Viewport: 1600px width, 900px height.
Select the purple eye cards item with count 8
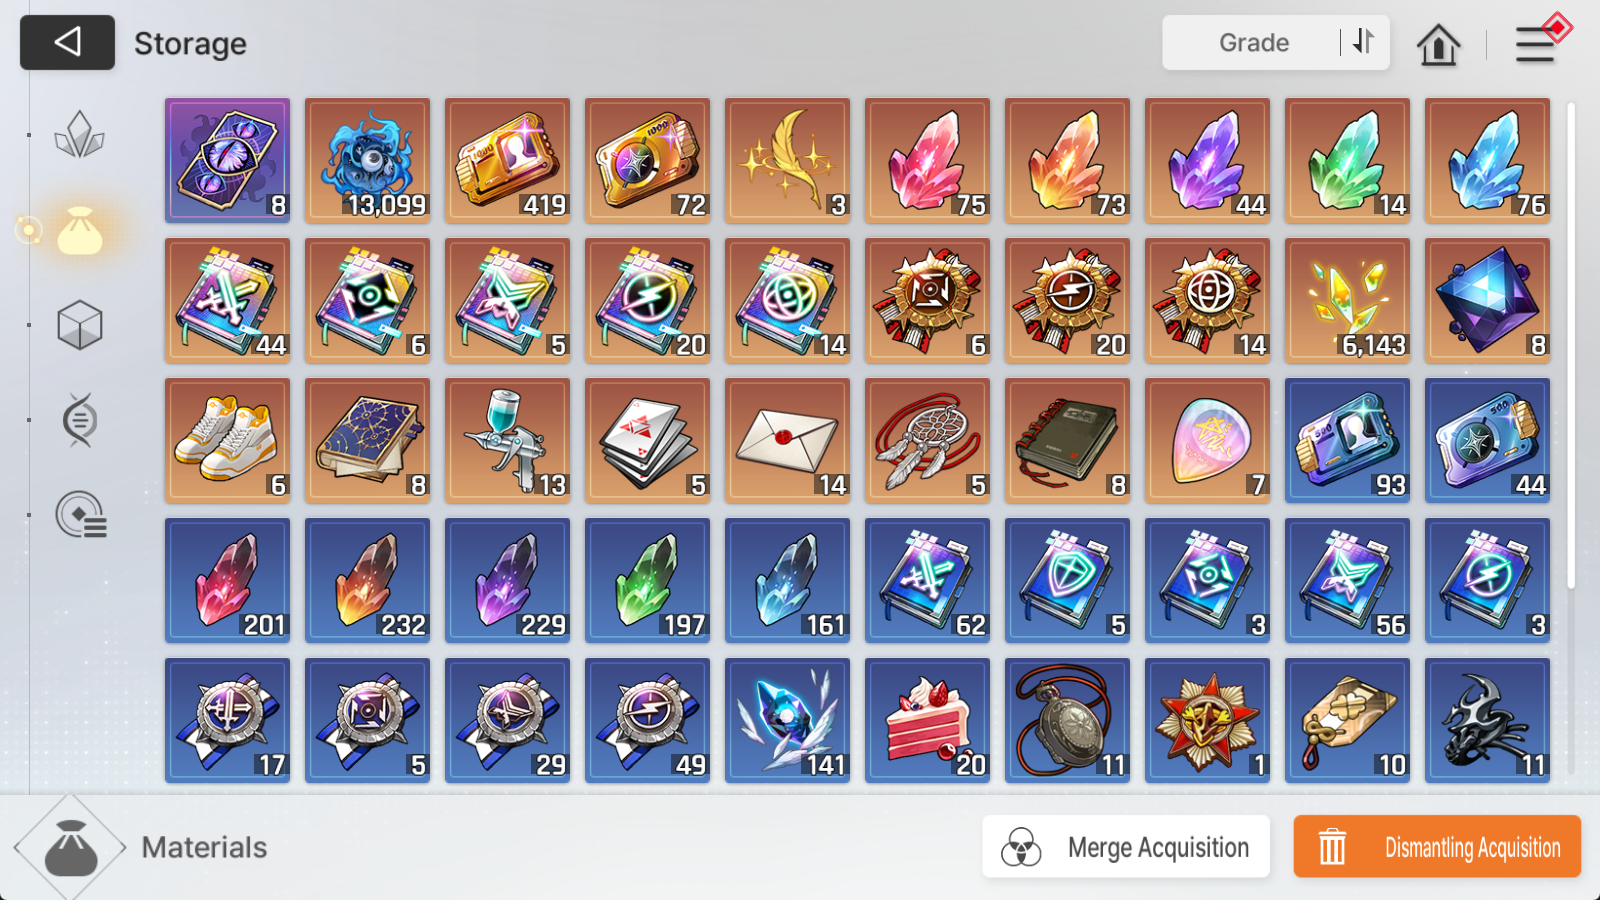pos(228,160)
